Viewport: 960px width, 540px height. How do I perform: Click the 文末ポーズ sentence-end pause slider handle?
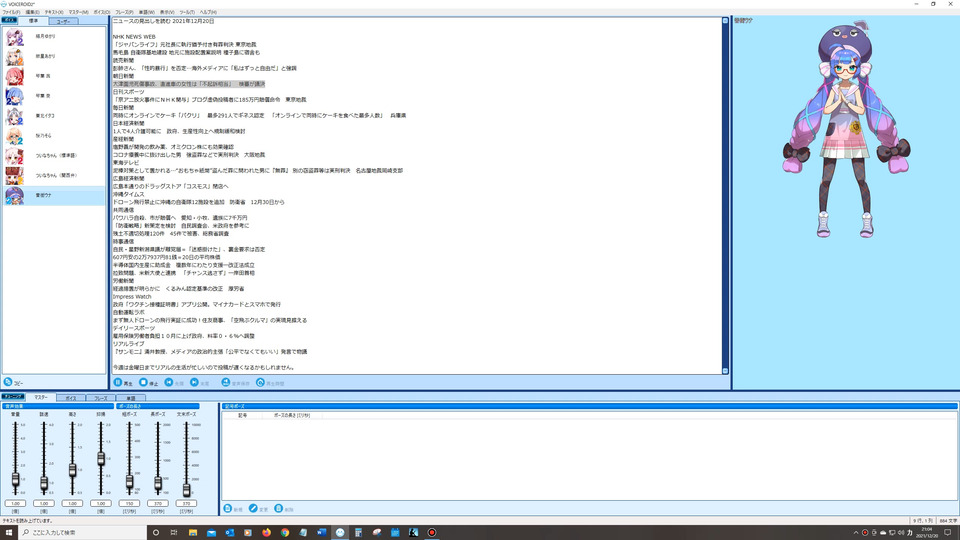[x=186, y=489]
